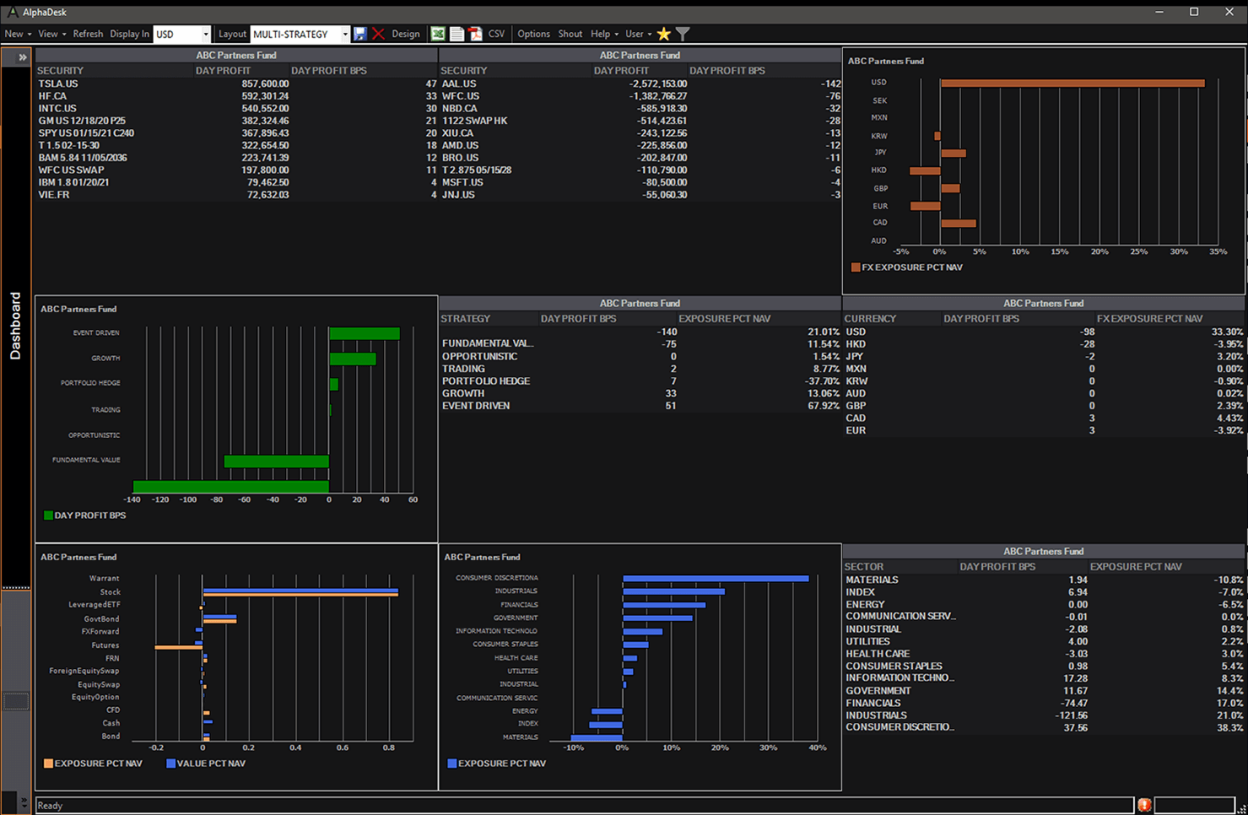Screen dimensions: 1248x815
Task: Open the Layout MULTI-STRATEGY dropdown
Action: (x=345, y=34)
